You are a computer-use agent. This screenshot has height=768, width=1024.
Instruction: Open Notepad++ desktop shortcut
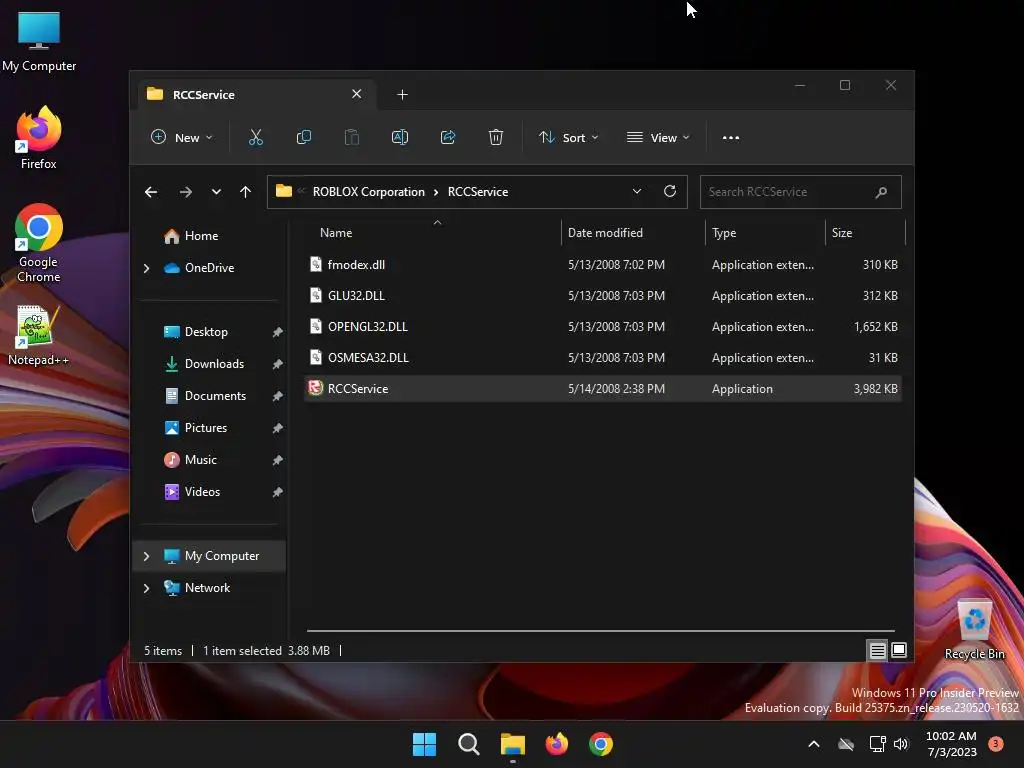[39, 336]
